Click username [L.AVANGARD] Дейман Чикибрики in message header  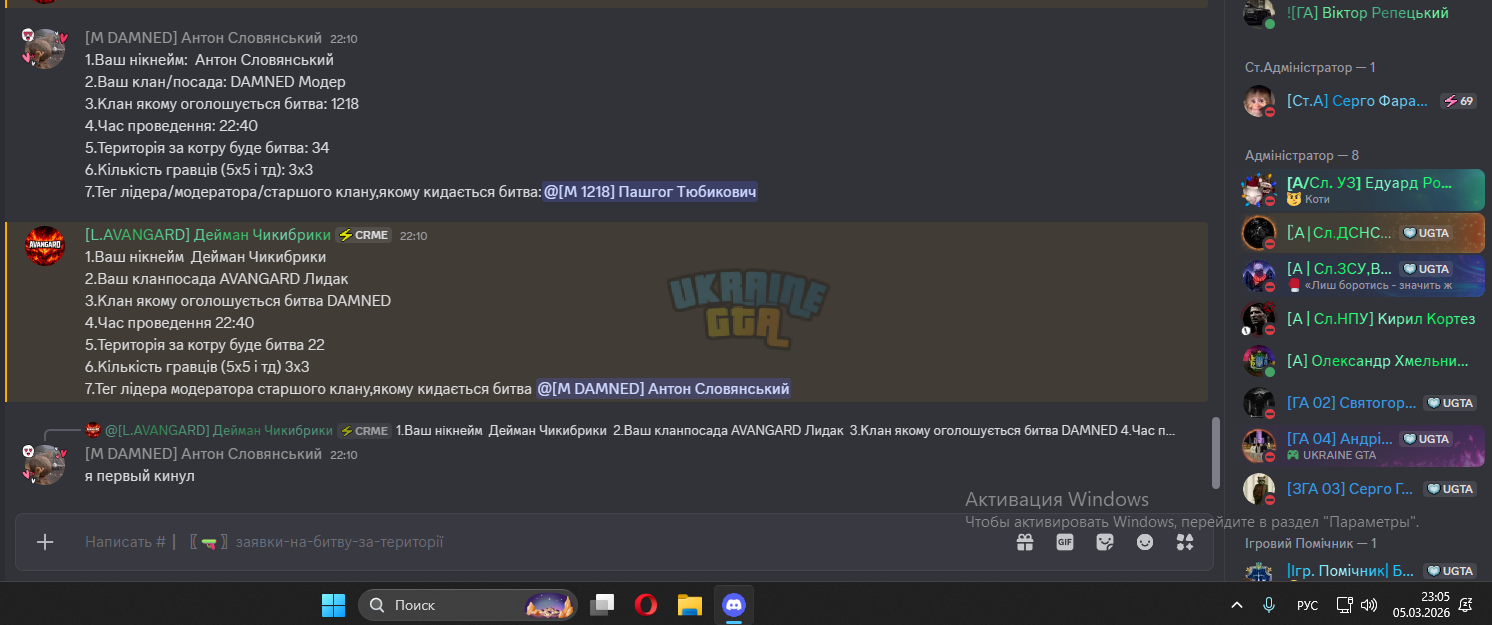pos(208,235)
